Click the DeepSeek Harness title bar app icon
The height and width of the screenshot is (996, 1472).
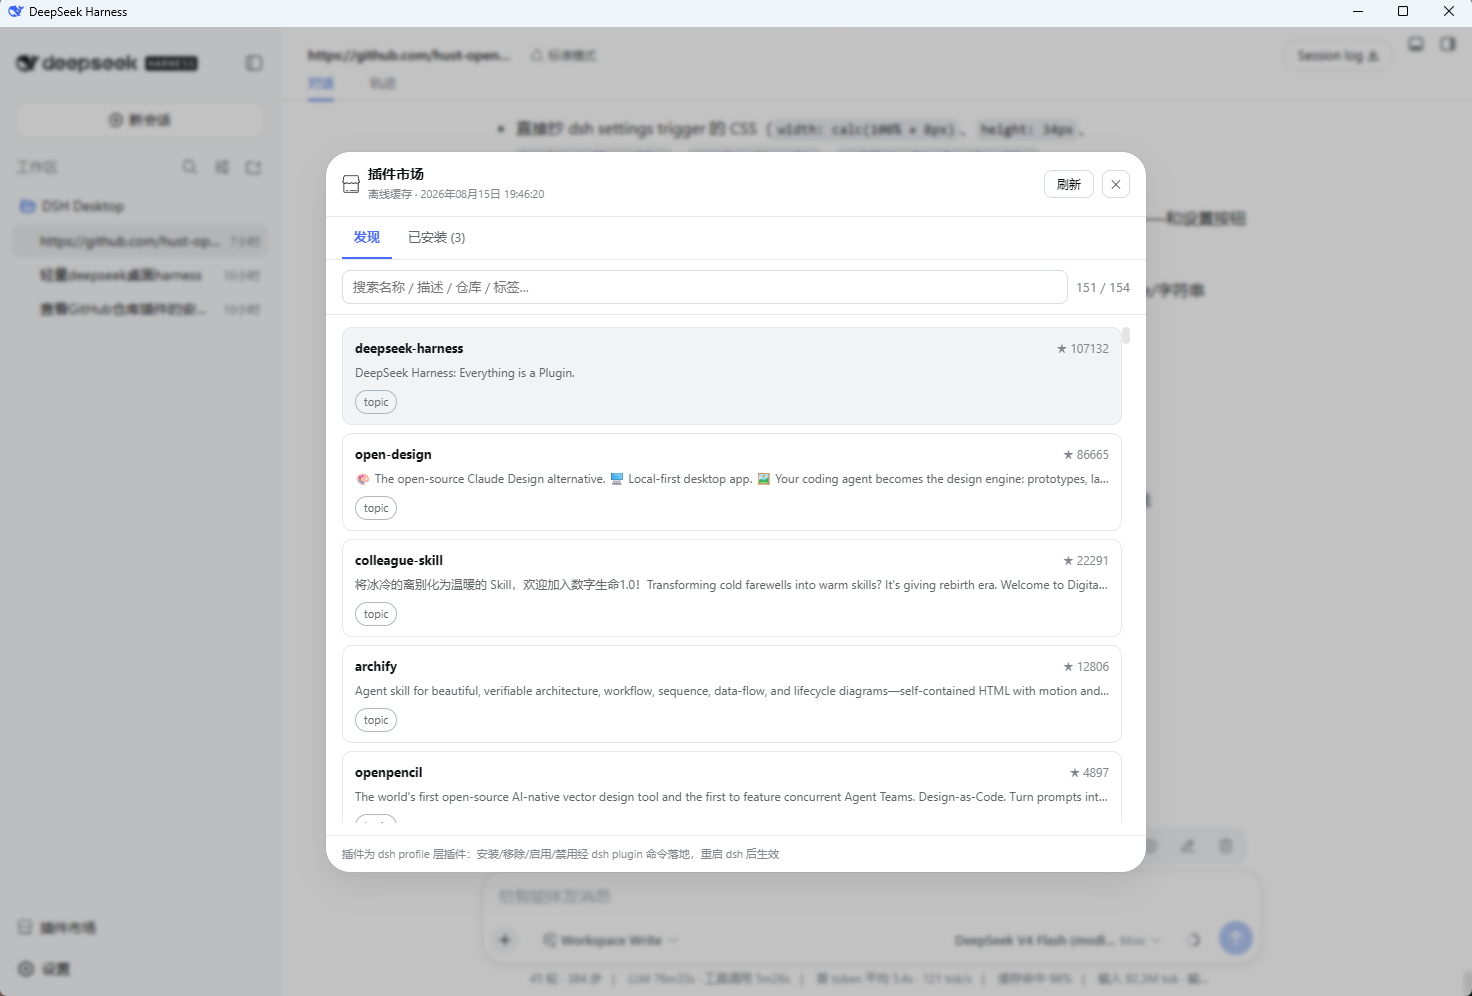pos(15,12)
